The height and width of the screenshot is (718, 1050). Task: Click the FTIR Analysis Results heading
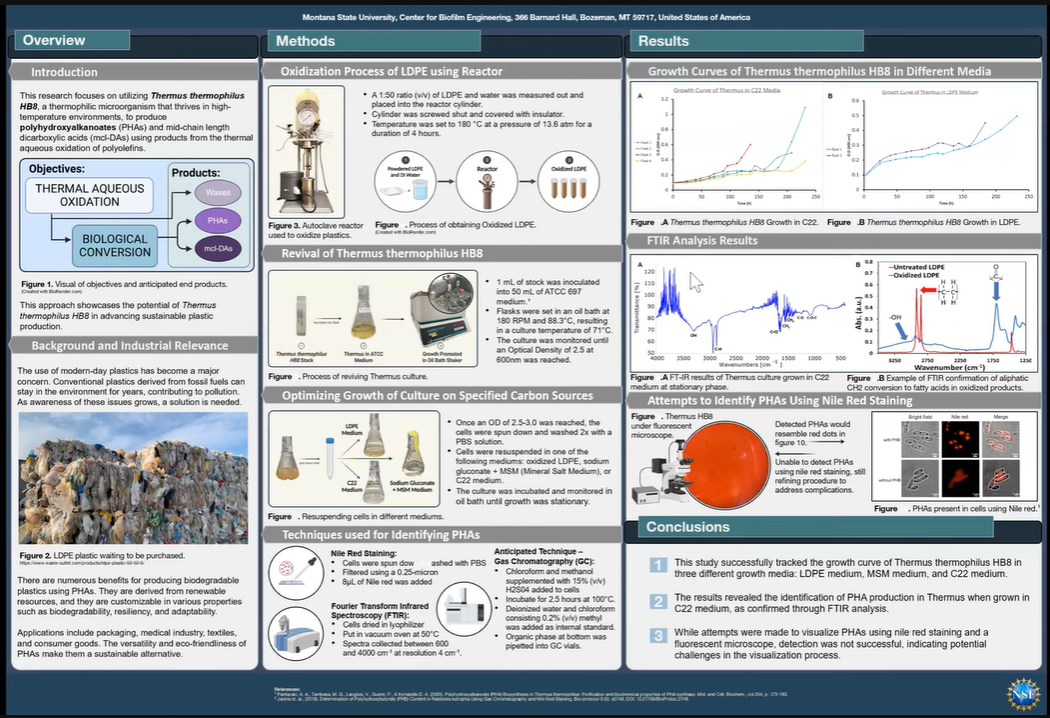tap(702, 240)
